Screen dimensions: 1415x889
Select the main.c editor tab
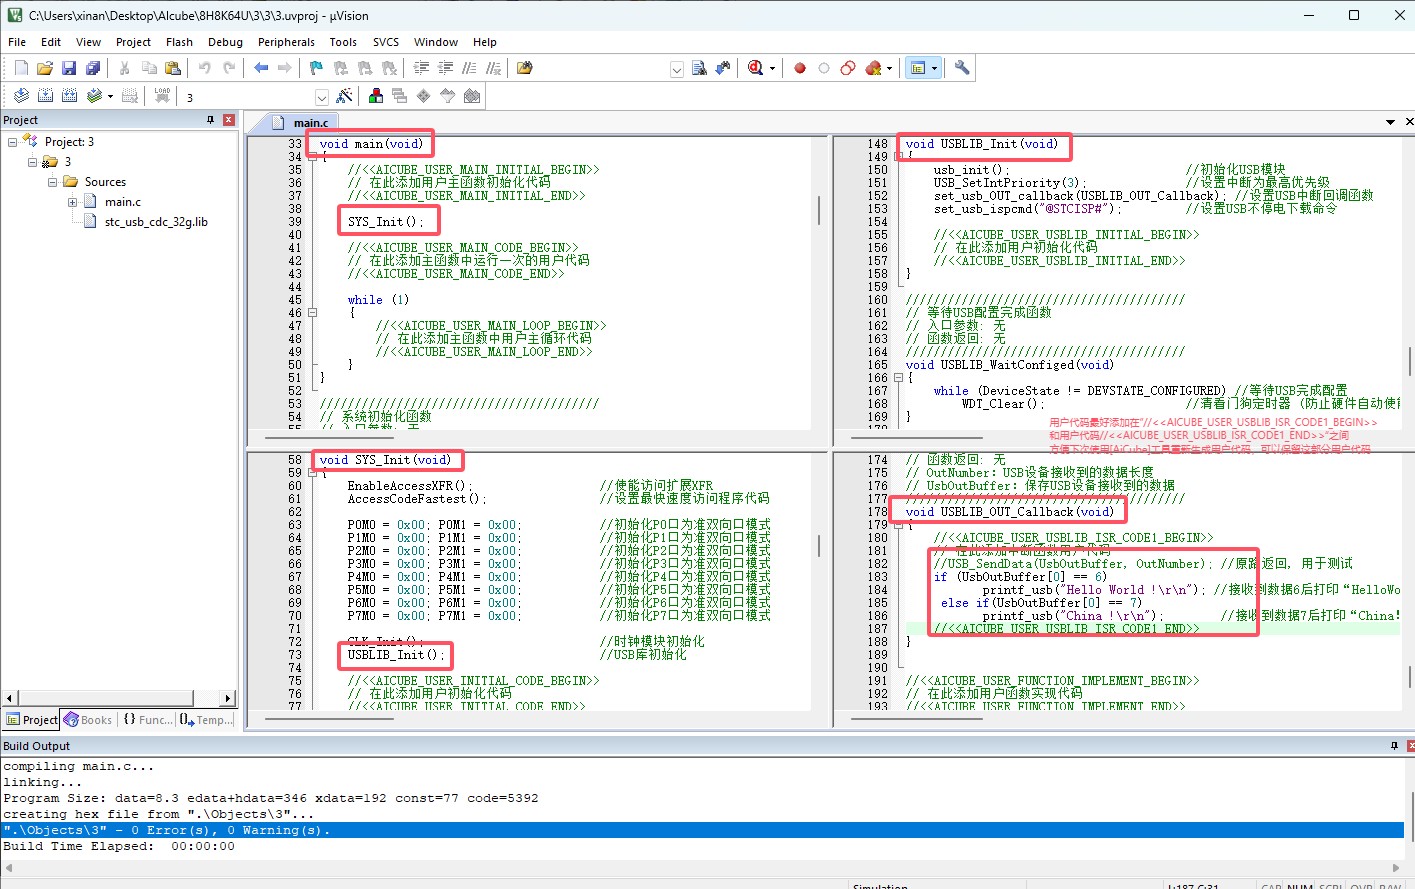(x=311, y=123)
